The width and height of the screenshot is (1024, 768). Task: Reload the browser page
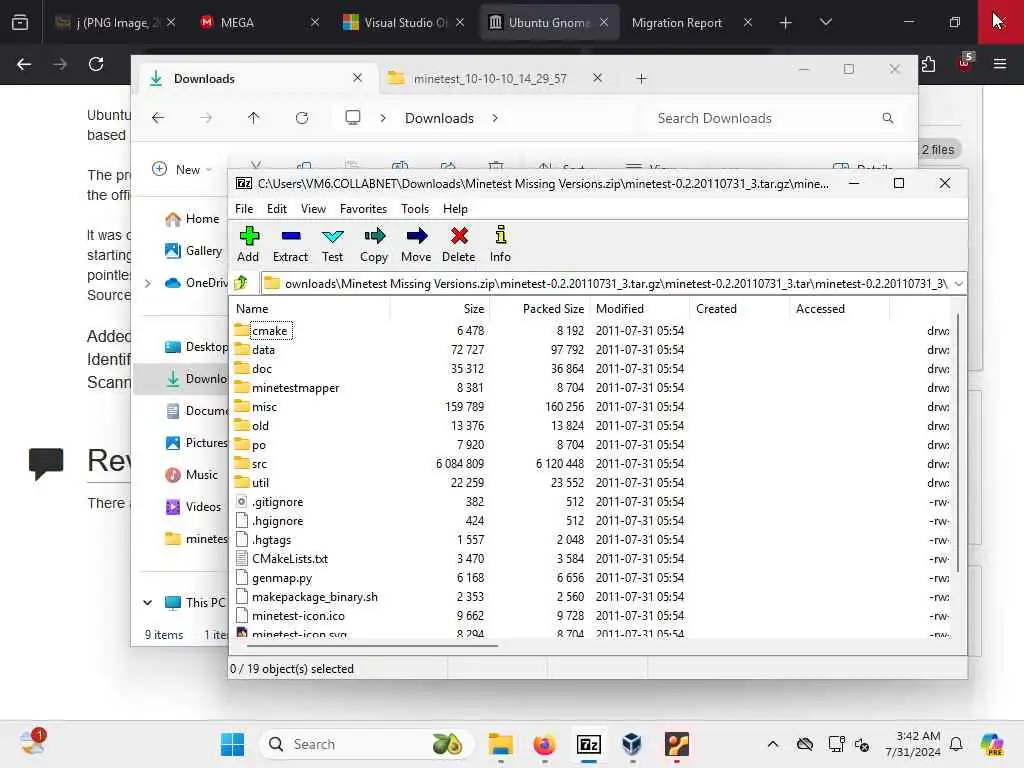[96, 64]
